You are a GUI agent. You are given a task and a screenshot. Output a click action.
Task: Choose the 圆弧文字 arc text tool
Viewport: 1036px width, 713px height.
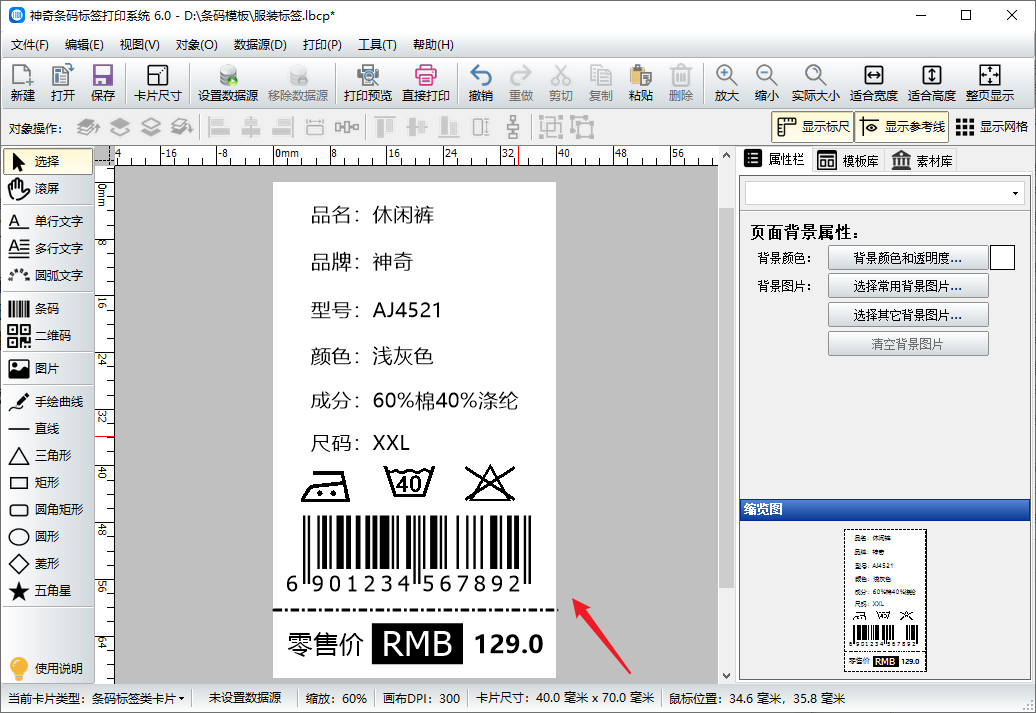pos(46,275)
